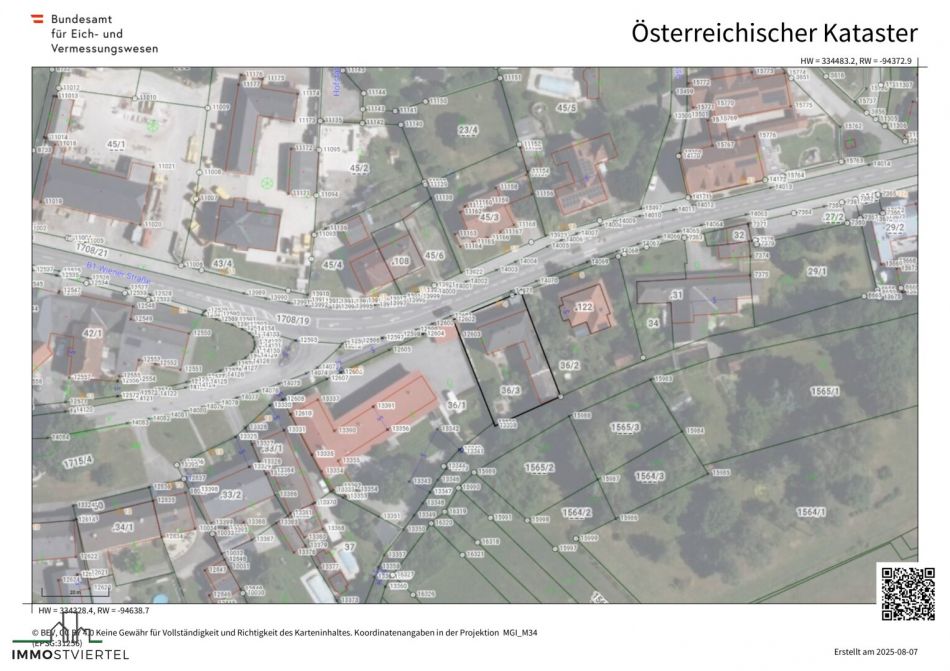Click the Bundesamt für Eich- und Vermessungswesen text
This screenshot has width=950, height=671.
pyautogui.click(x=104, y=34)
